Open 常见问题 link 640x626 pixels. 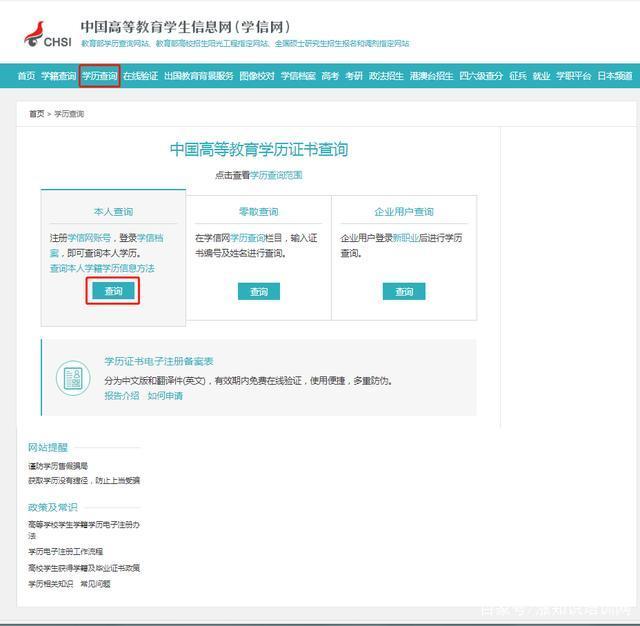tap(95, 584)
